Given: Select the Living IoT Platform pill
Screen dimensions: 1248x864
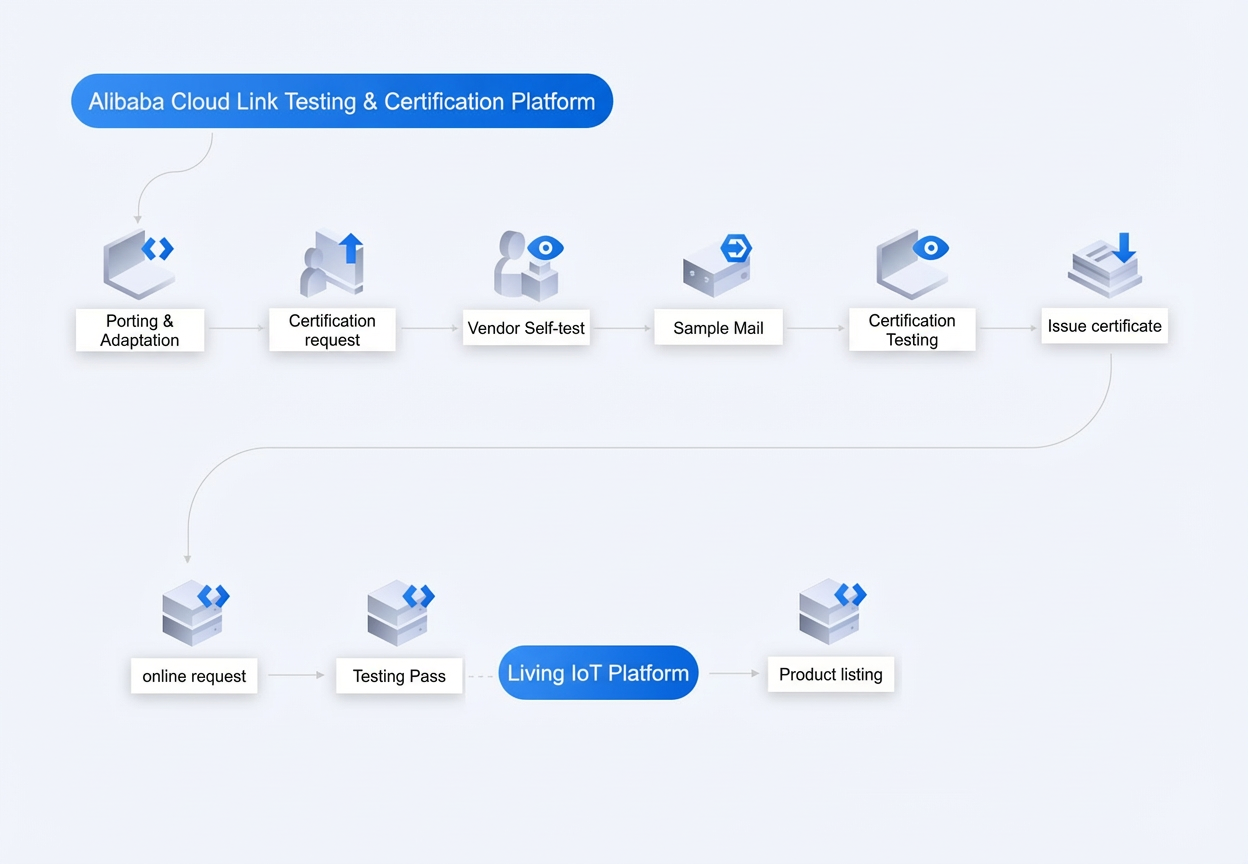Looking at the screenshot, I should click(598, 673).
